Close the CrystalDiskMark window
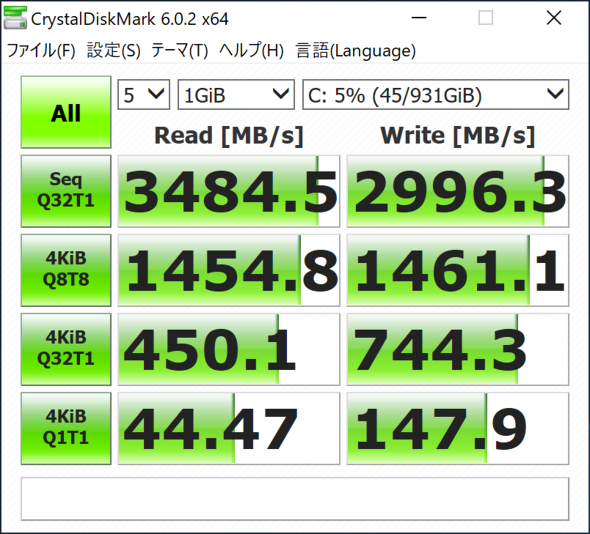590x534 pixels. [554, 18]
